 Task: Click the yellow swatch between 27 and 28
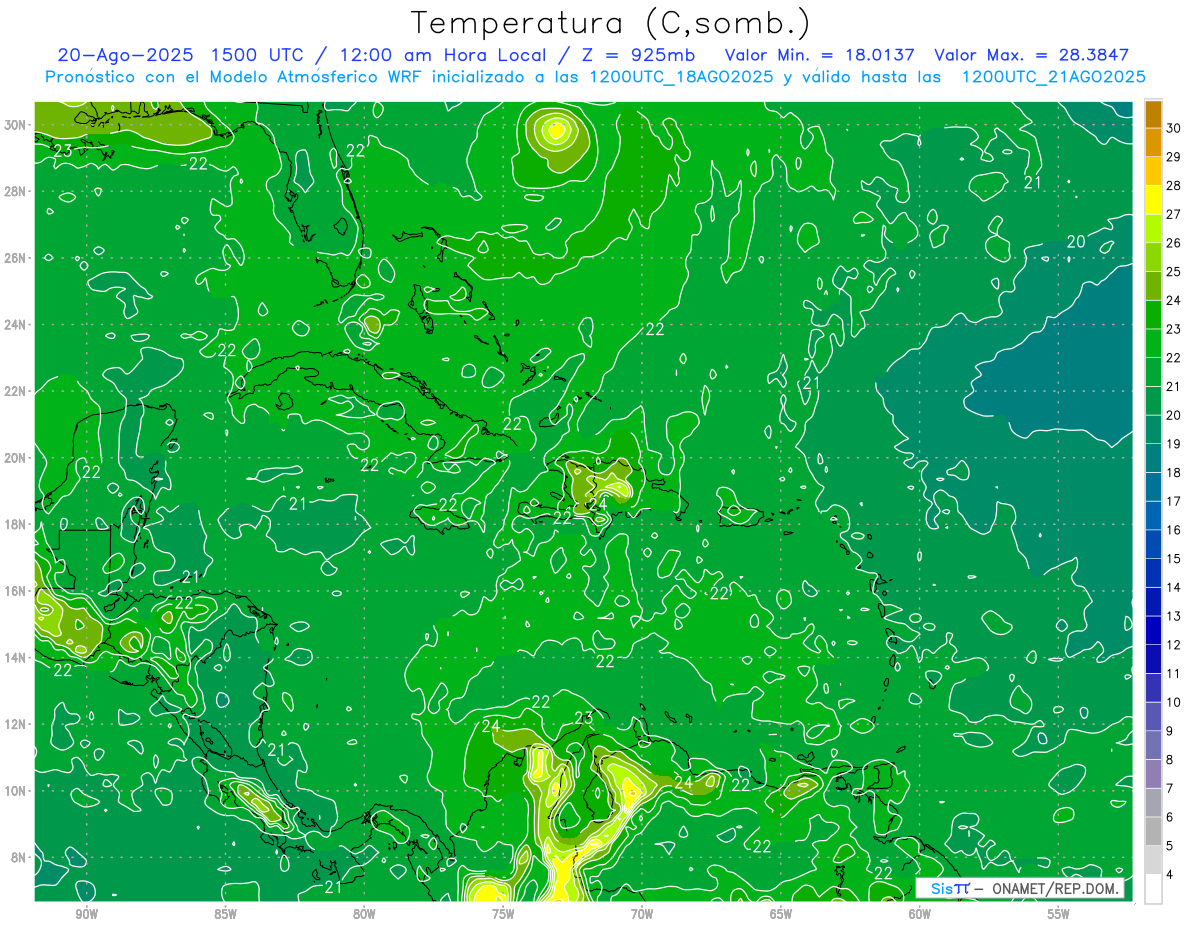[1153, 199]
